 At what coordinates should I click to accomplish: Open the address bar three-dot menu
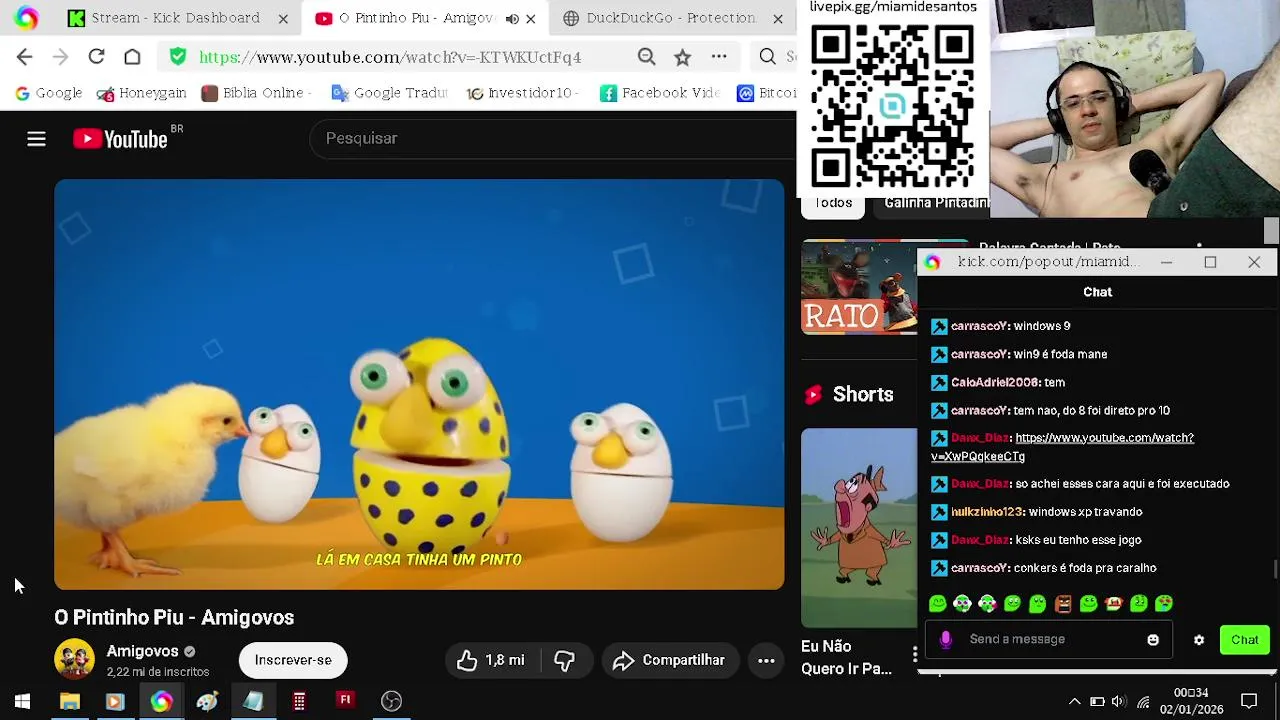point(719,57)
